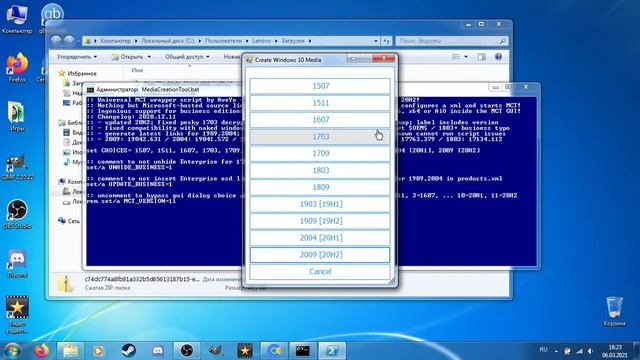640x360 pixels.
Task: Go back in the Explorer window
Action: click(x=56, y=40)
